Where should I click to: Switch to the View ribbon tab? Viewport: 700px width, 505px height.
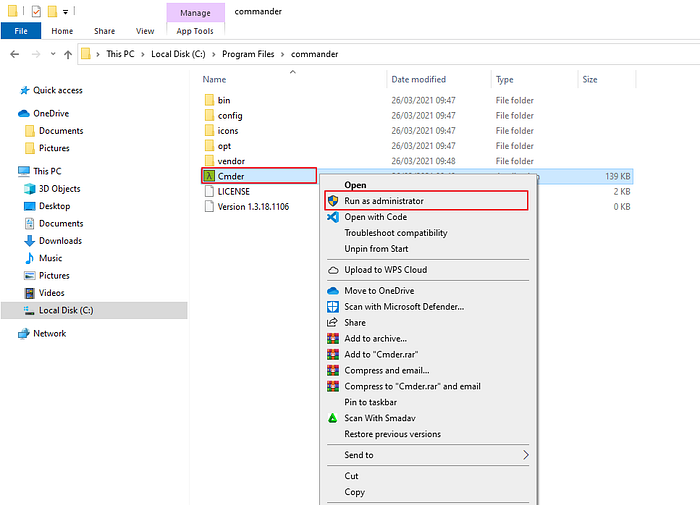(x=145, y=31)
